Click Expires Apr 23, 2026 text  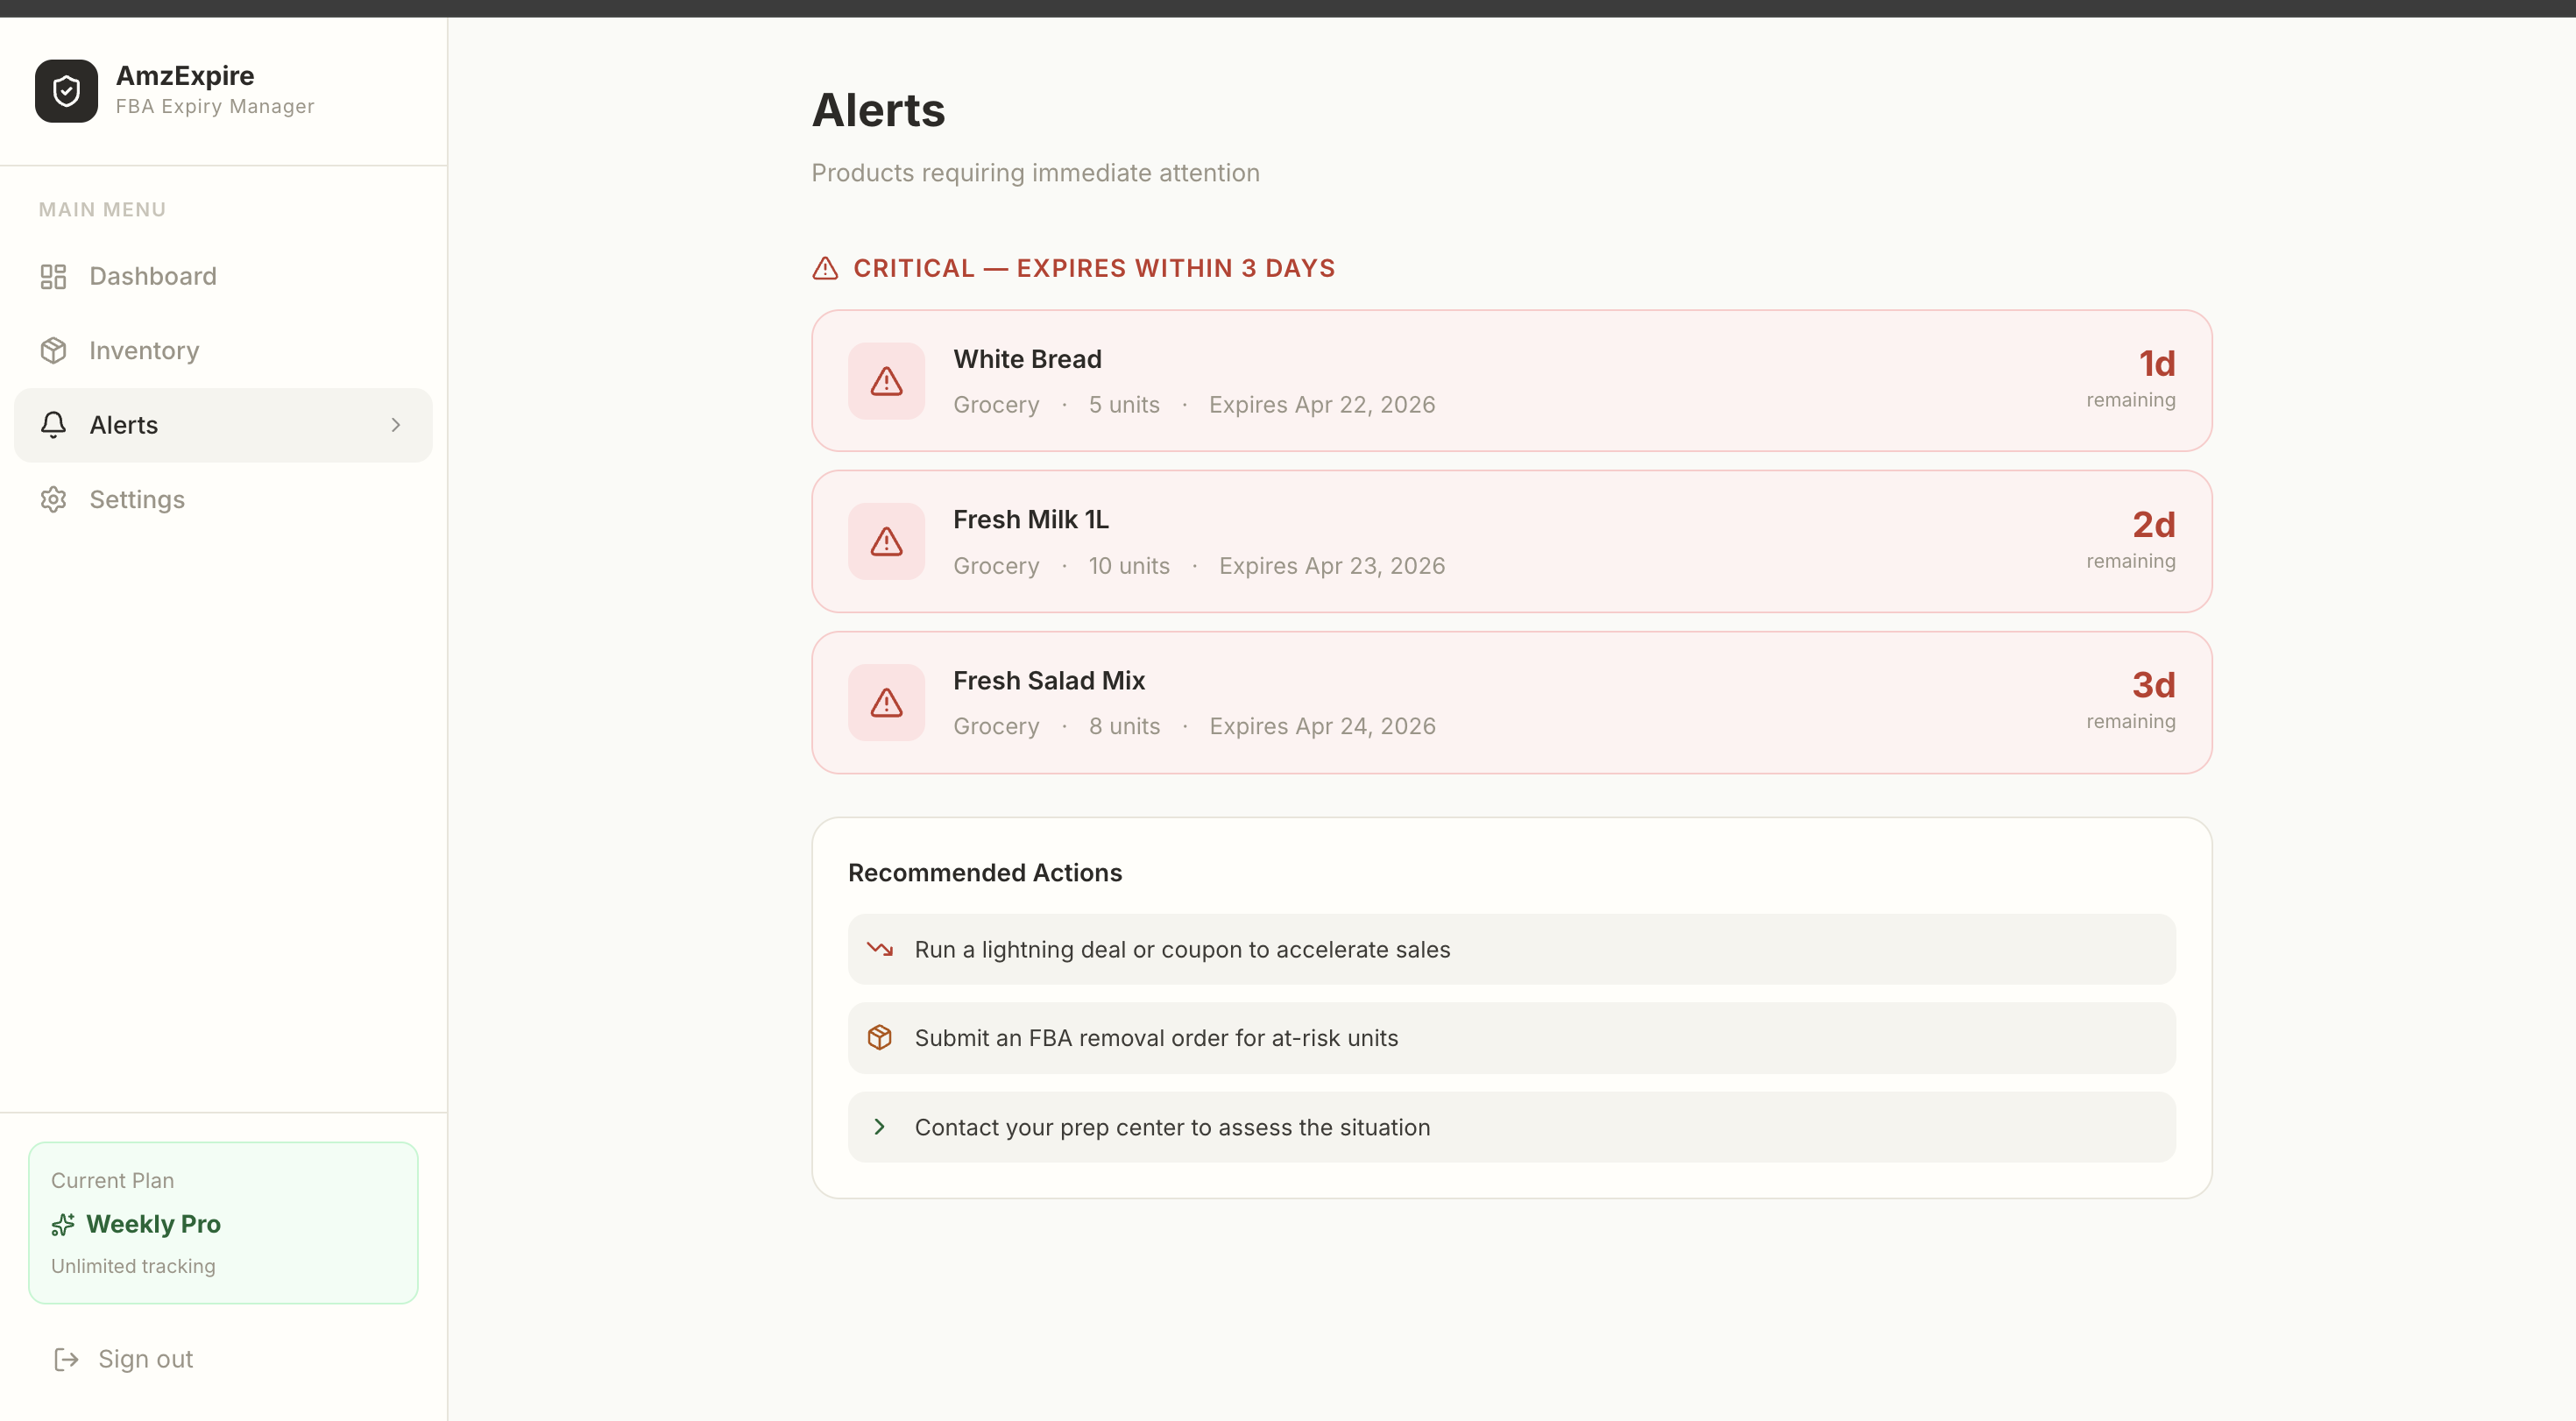coord(1332,566)
